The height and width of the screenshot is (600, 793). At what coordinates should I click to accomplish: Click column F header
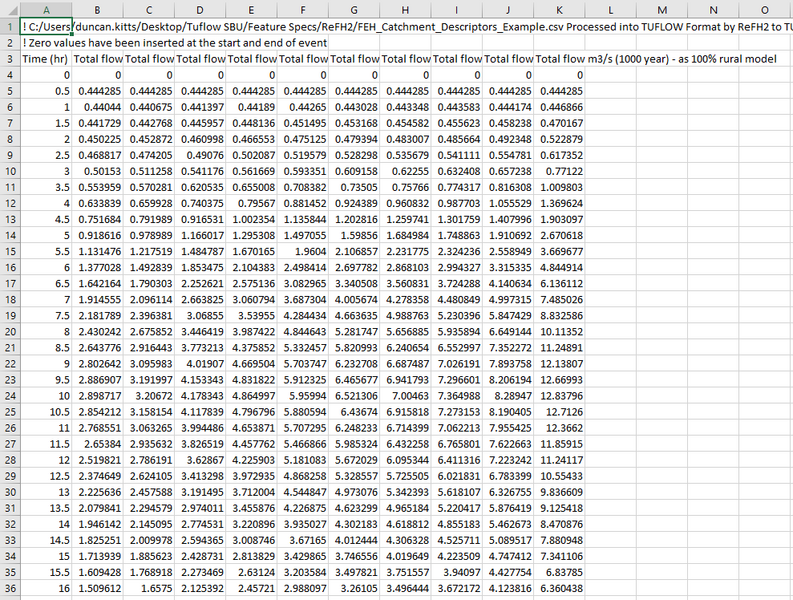click(x=303, y=9)
